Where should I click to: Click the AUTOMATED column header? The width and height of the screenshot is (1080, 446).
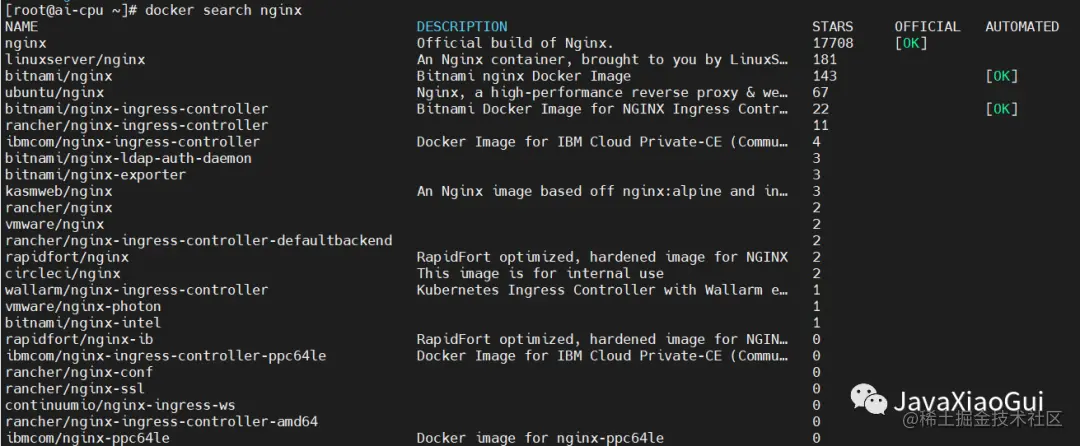point(1021,27)
